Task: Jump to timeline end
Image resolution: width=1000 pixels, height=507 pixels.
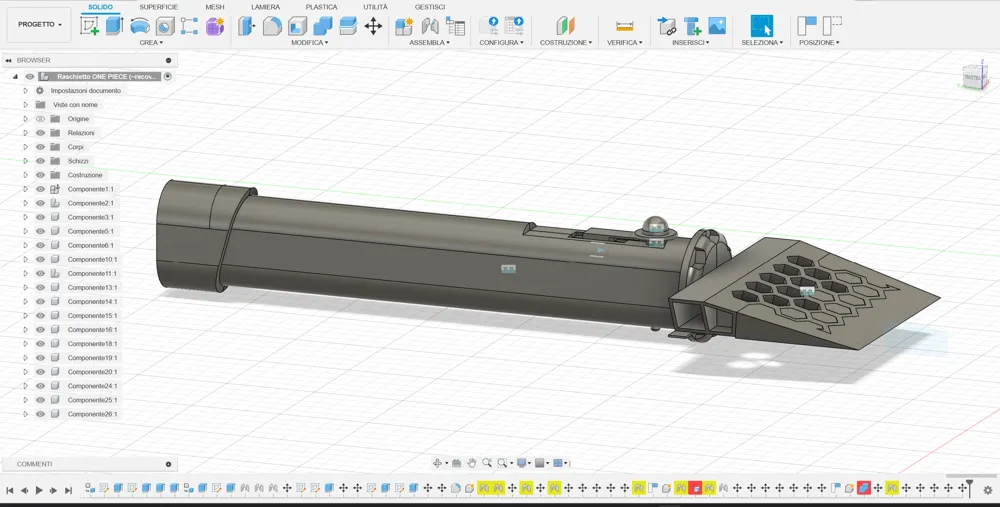Action: click(x=68, y=490)
